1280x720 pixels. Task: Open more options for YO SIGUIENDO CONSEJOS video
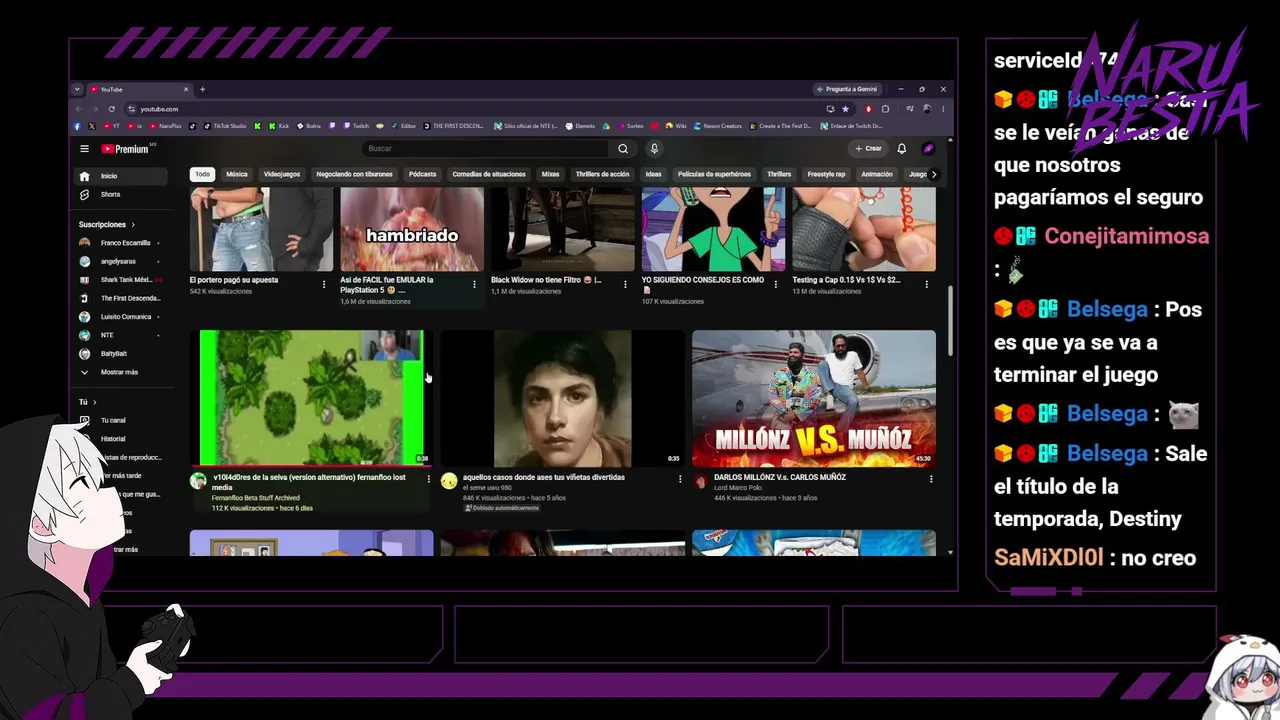tap(776, 284)
